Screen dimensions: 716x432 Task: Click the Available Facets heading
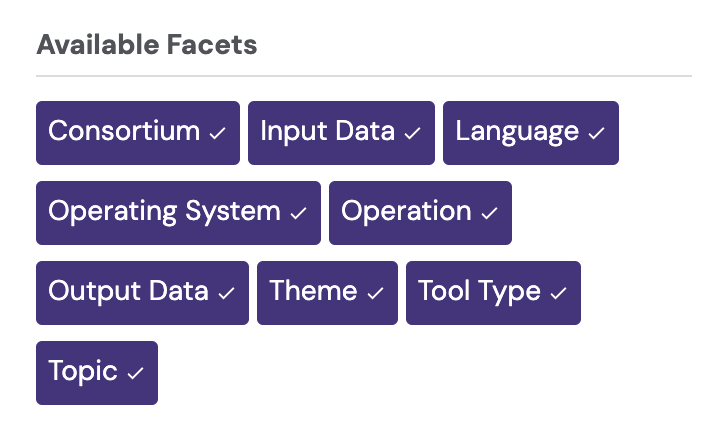(147, 45)
